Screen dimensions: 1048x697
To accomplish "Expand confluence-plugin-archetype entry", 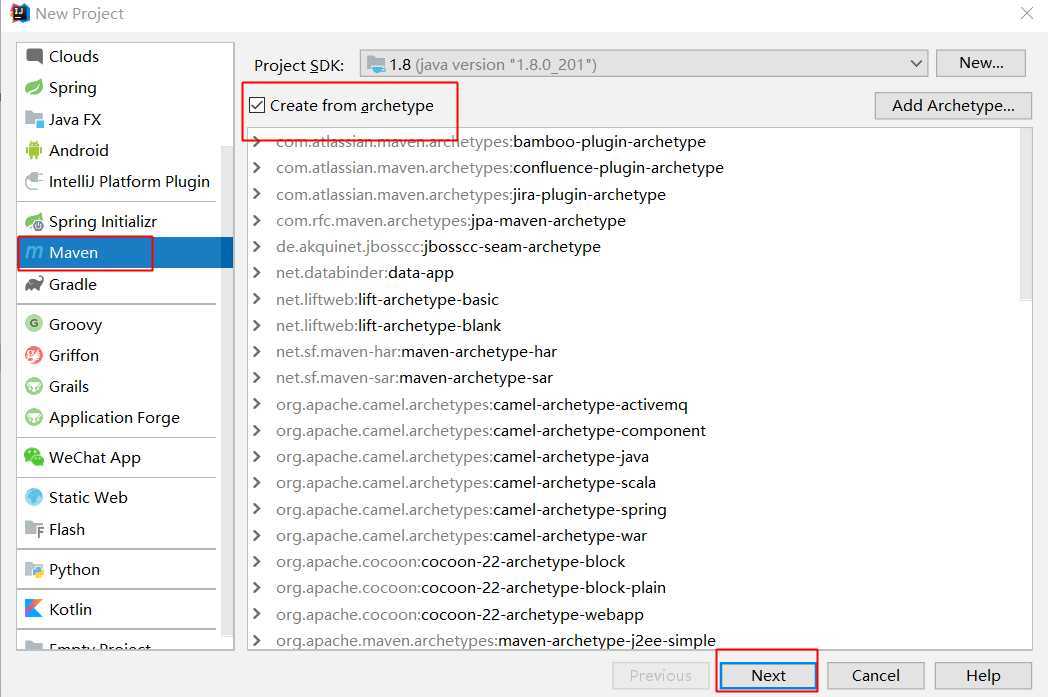I will (257, 168).
